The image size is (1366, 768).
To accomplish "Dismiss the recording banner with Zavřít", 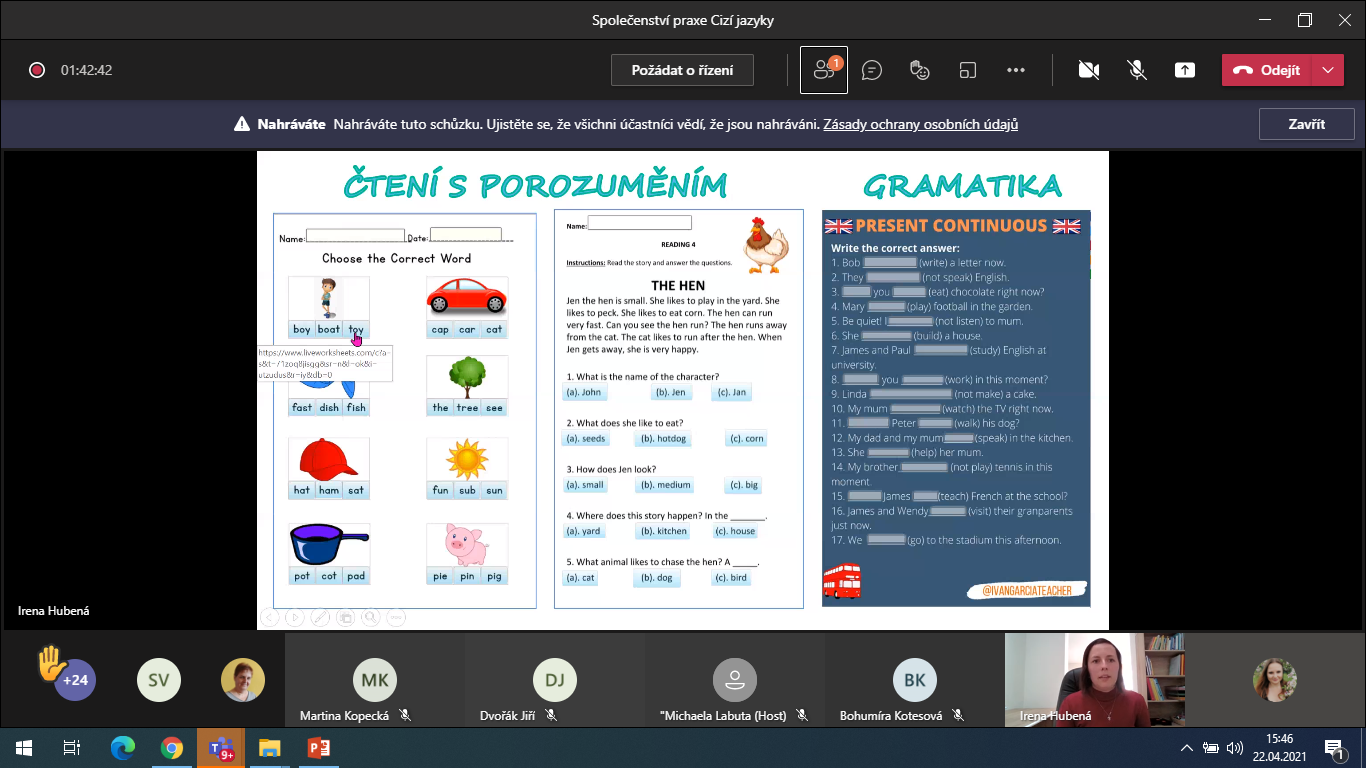I will click(x=1306, y=124).
